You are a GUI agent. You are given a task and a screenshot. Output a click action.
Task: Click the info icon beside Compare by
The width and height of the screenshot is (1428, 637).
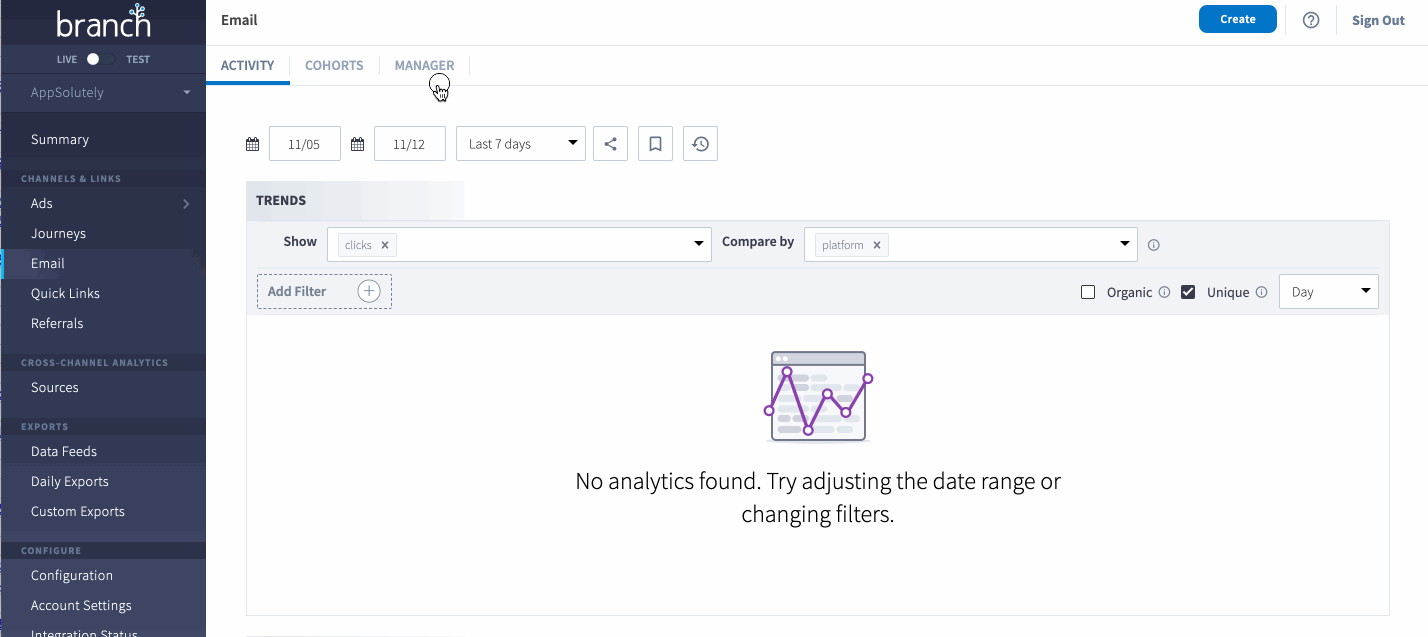pyautogui.click(x=1153, y=245)
